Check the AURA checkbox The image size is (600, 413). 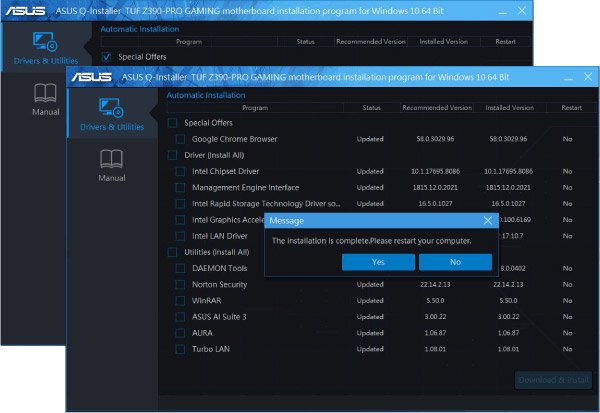[180, 333]
